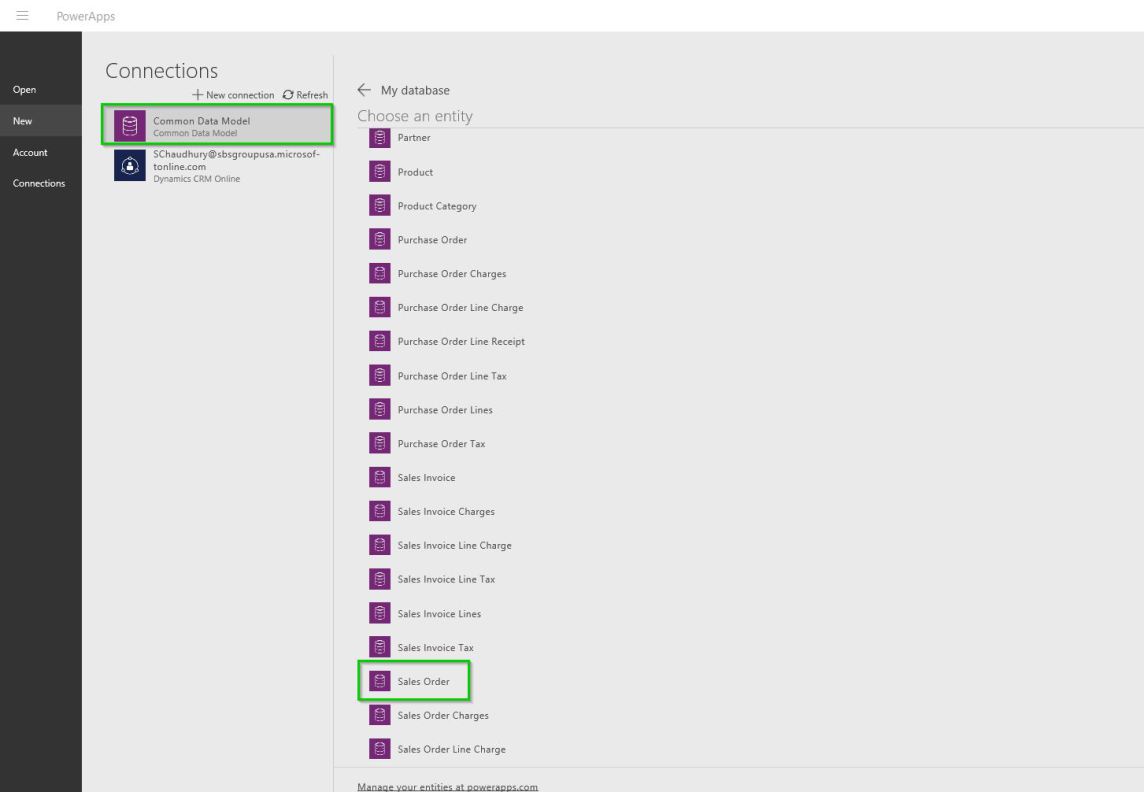The height and width of the screenshot is (792, 1144).
Task: Click the Purchase Order Line Receipt icon
Action: click(x=379, y=341)
